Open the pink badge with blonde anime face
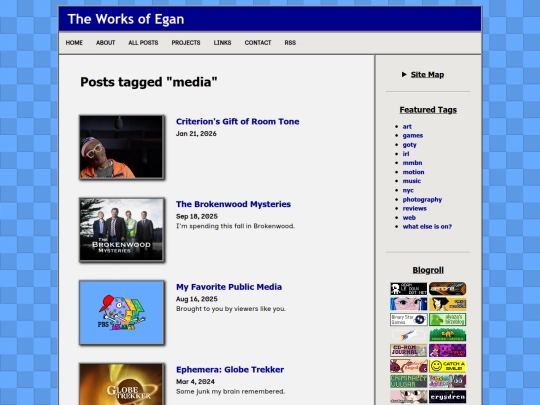 pyautogui.click(x=408, y=397)
